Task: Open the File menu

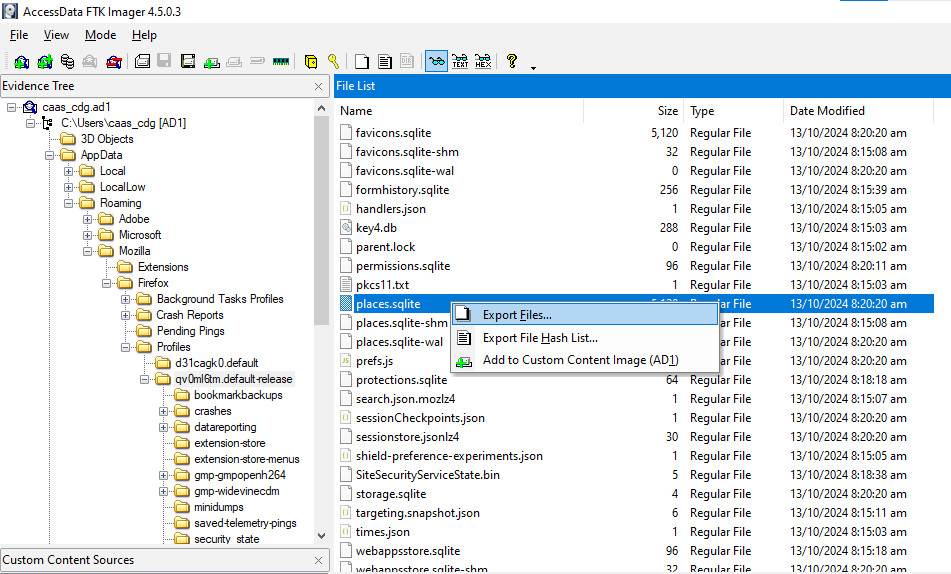Action: [19, 35]
